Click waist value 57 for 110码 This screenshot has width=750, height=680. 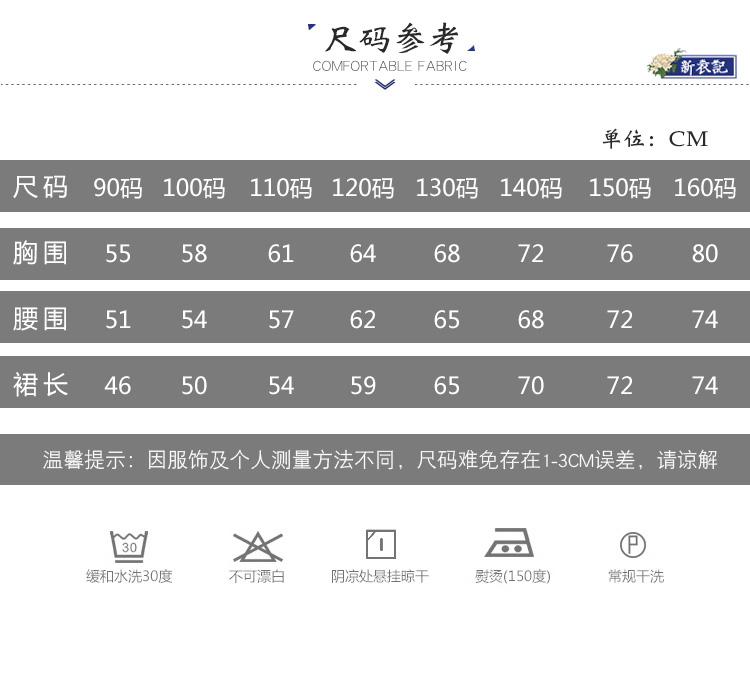(x=281, y=319)
